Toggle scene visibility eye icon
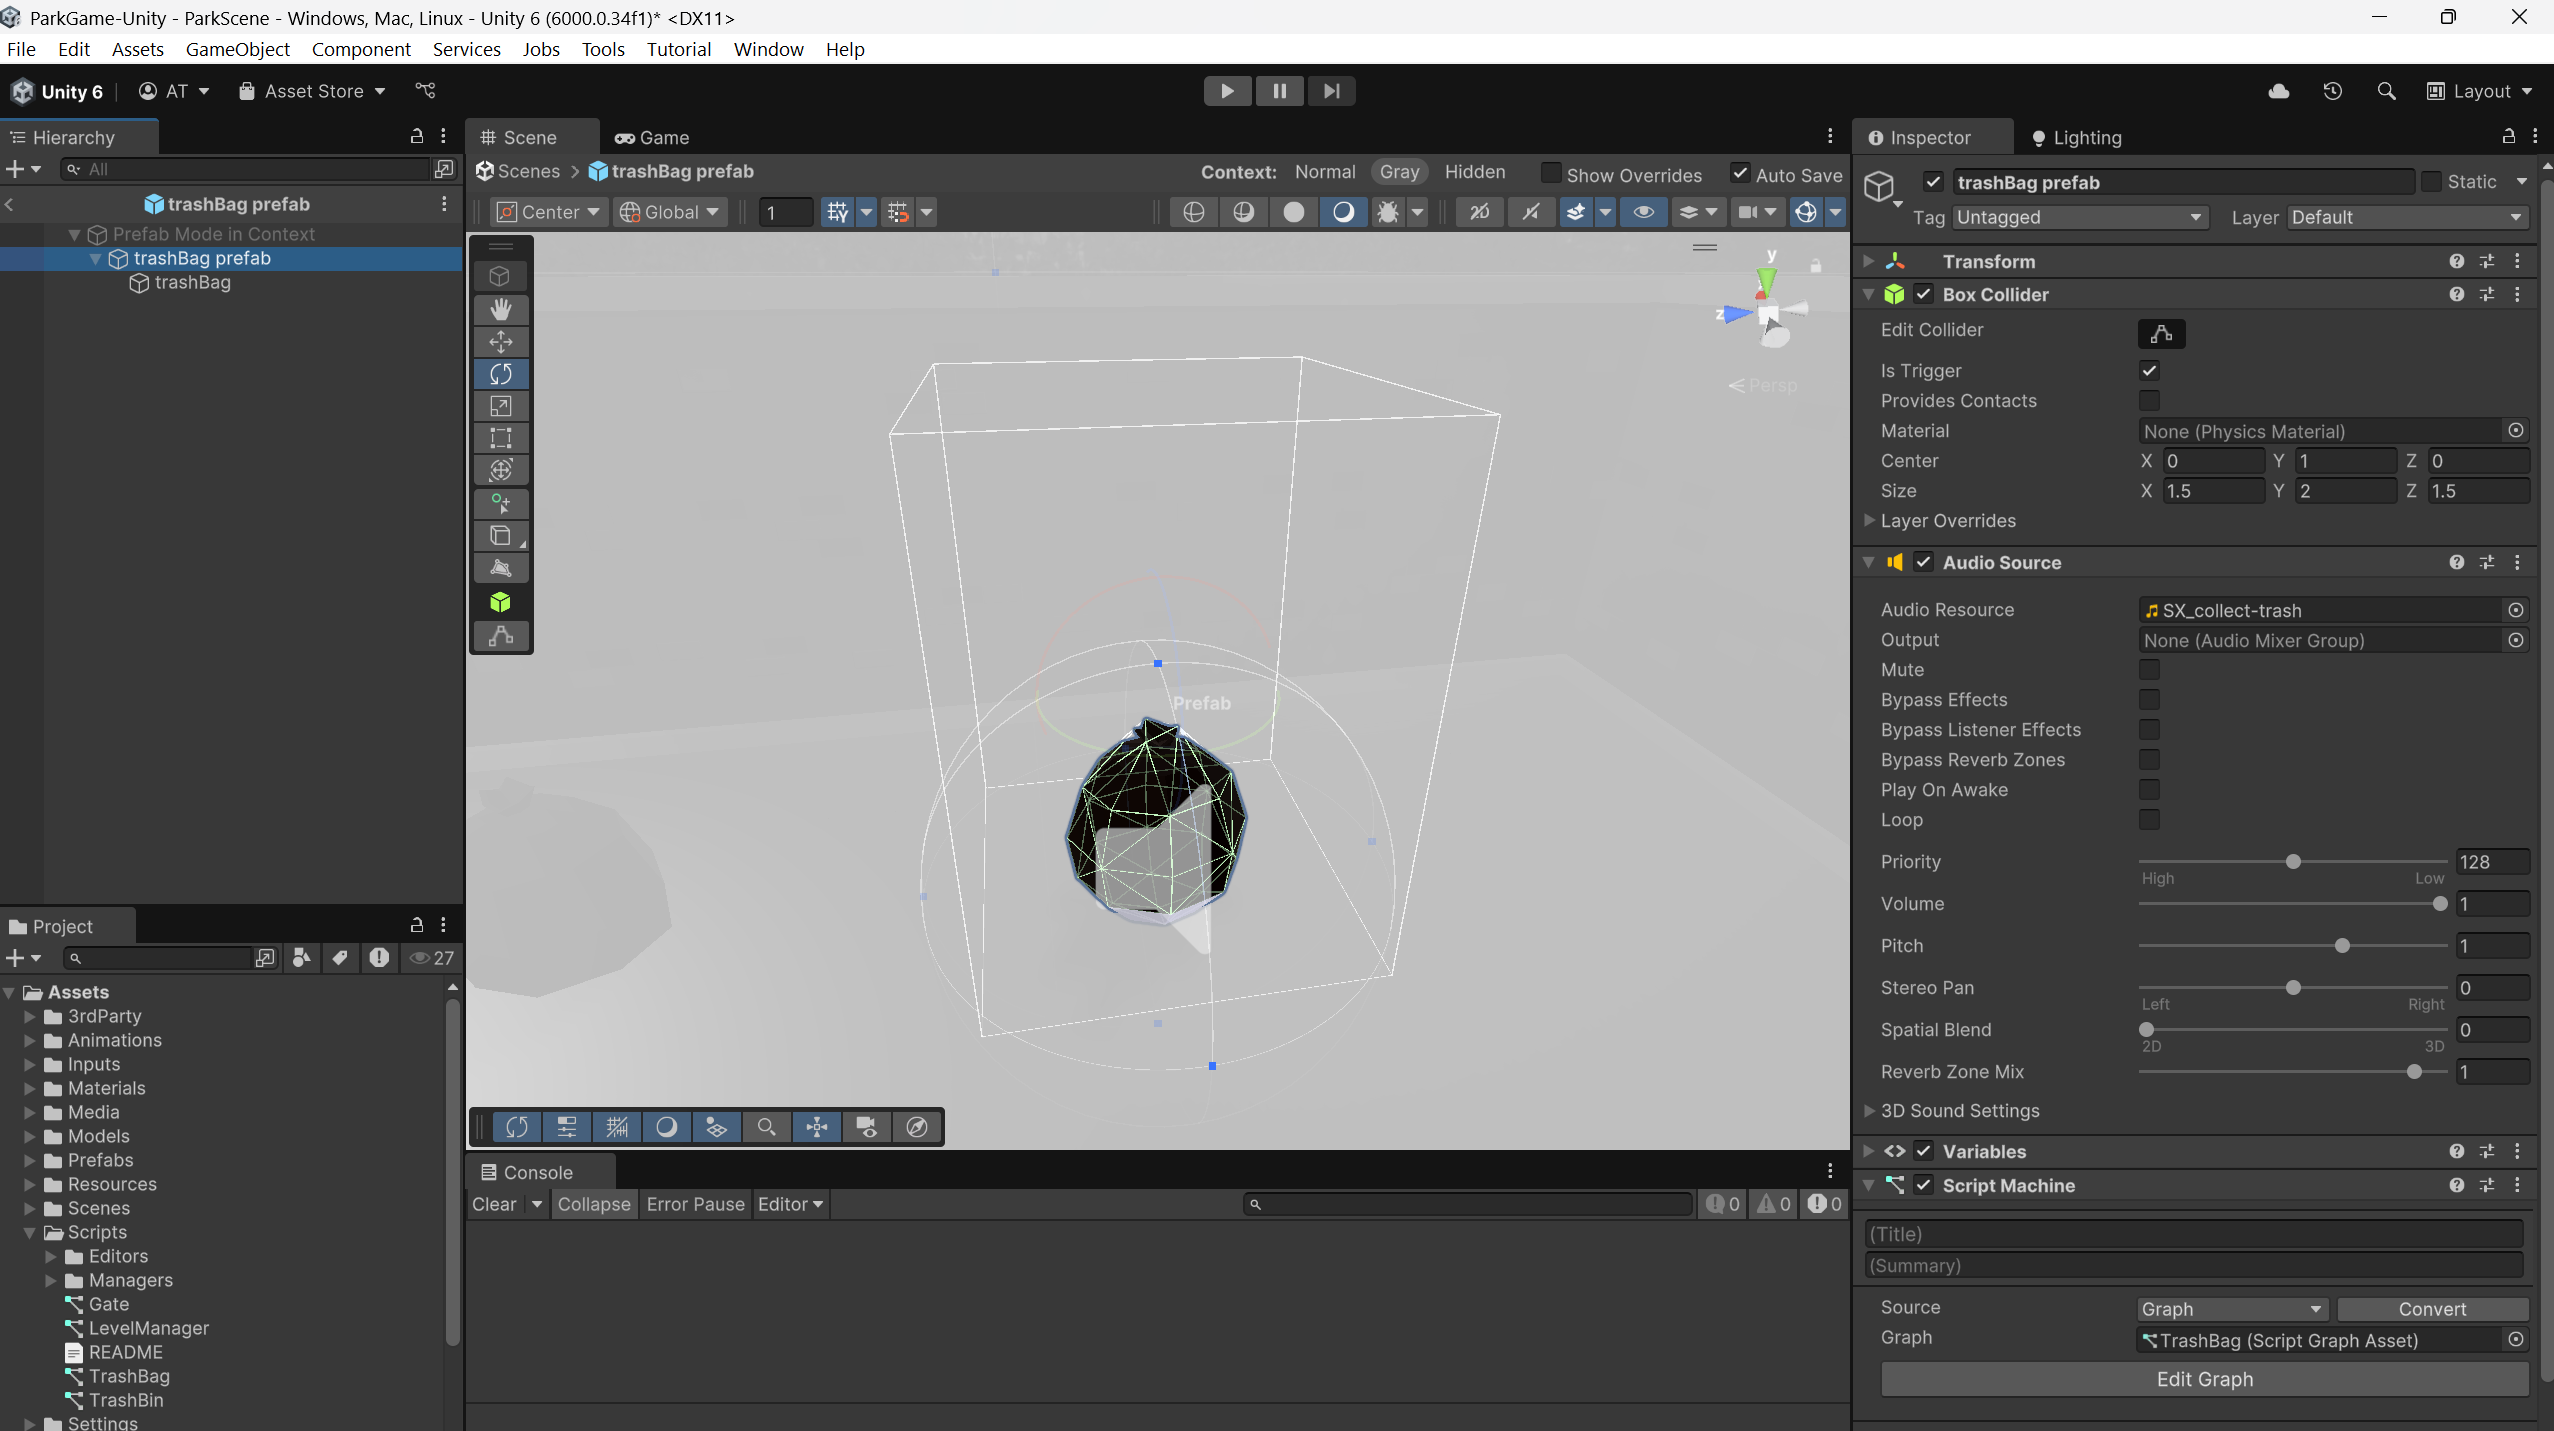 1643,212
